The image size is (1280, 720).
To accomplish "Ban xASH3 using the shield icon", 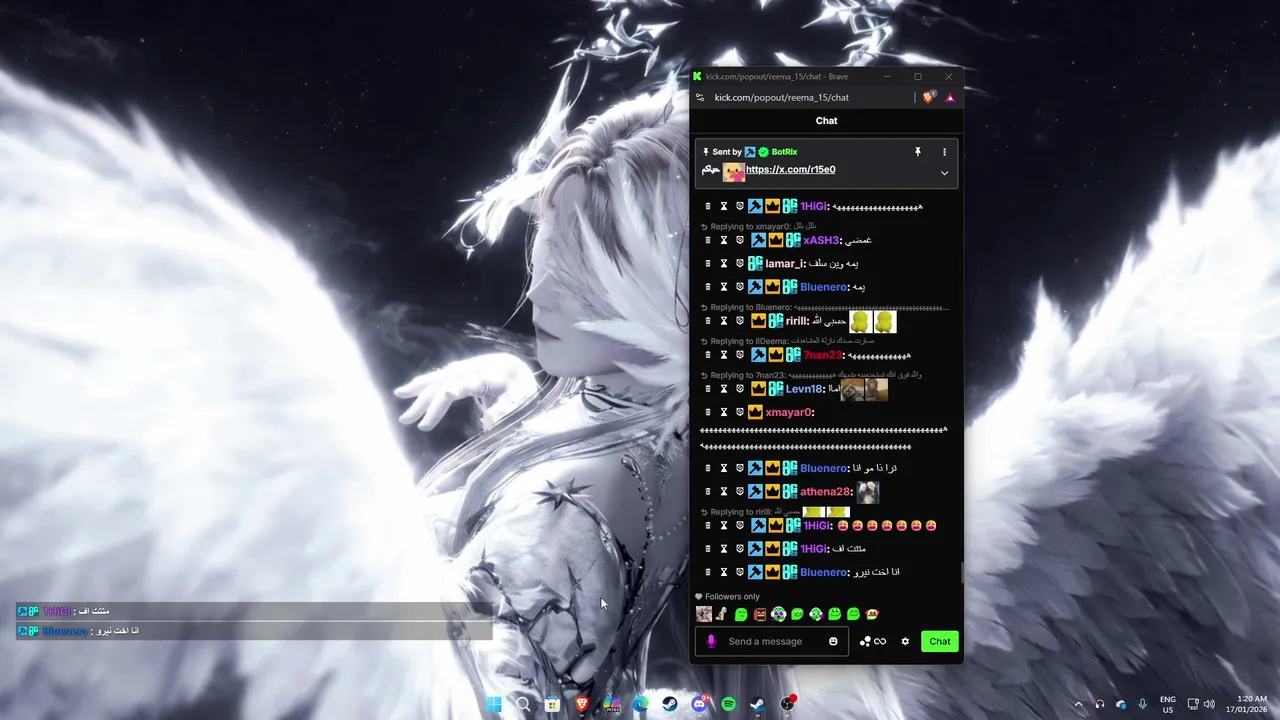I will [x=740, y=240].
